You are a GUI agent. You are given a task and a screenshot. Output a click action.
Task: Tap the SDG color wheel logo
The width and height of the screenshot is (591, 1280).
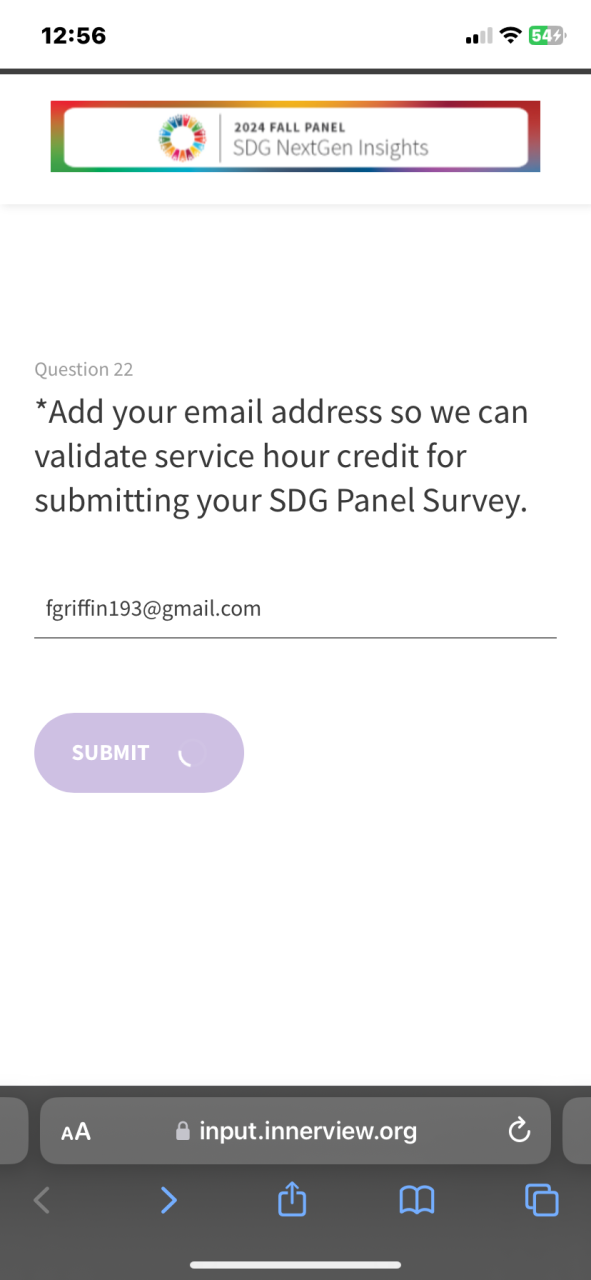[x=181, y=137]
